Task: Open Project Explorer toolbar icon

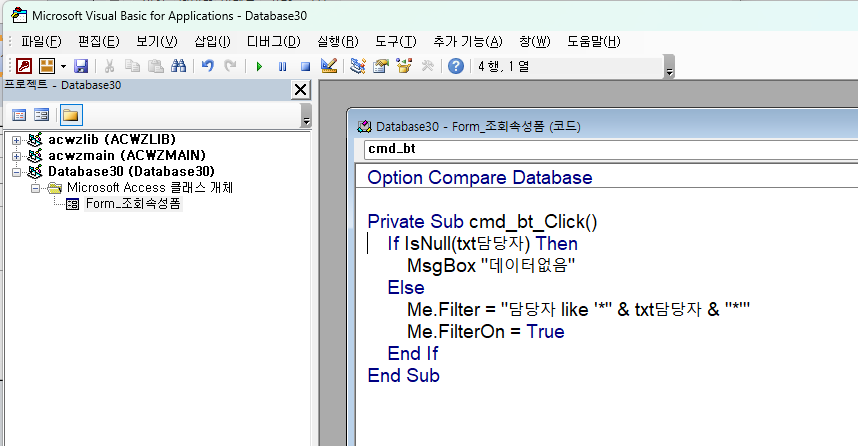Action: pos(358,66)
